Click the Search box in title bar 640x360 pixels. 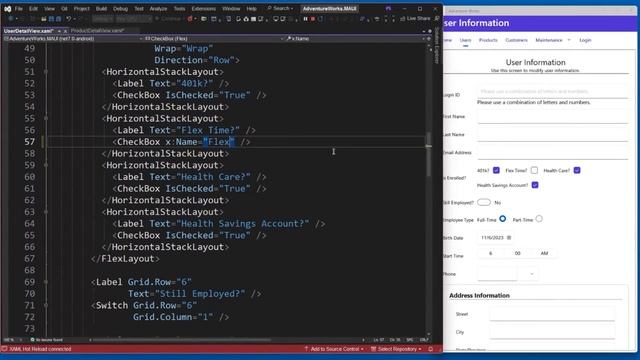coord(280,9)
